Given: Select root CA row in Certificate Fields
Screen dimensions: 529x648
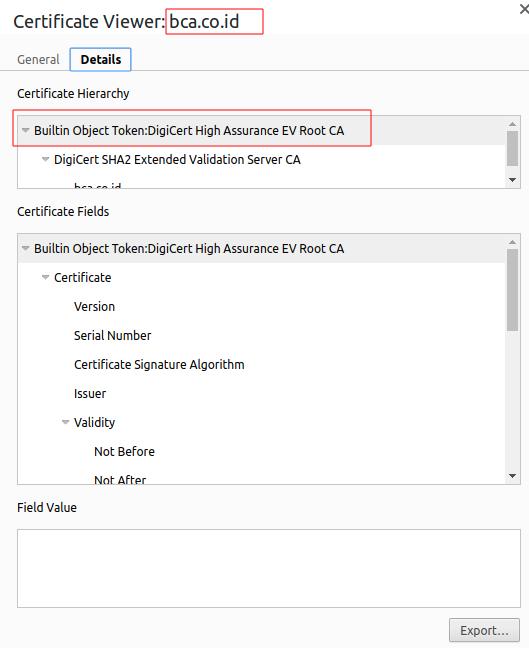Looking at the screenshot, I should (262, 248).
